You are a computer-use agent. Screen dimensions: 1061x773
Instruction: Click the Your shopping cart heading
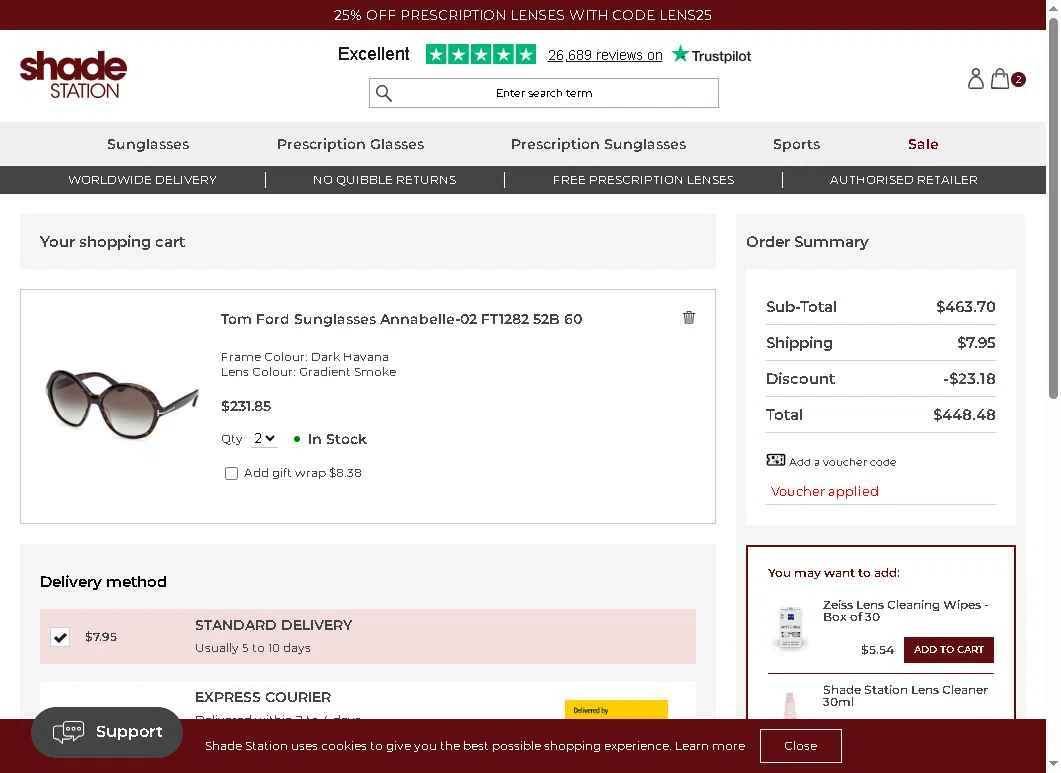[x=112, y=242]
